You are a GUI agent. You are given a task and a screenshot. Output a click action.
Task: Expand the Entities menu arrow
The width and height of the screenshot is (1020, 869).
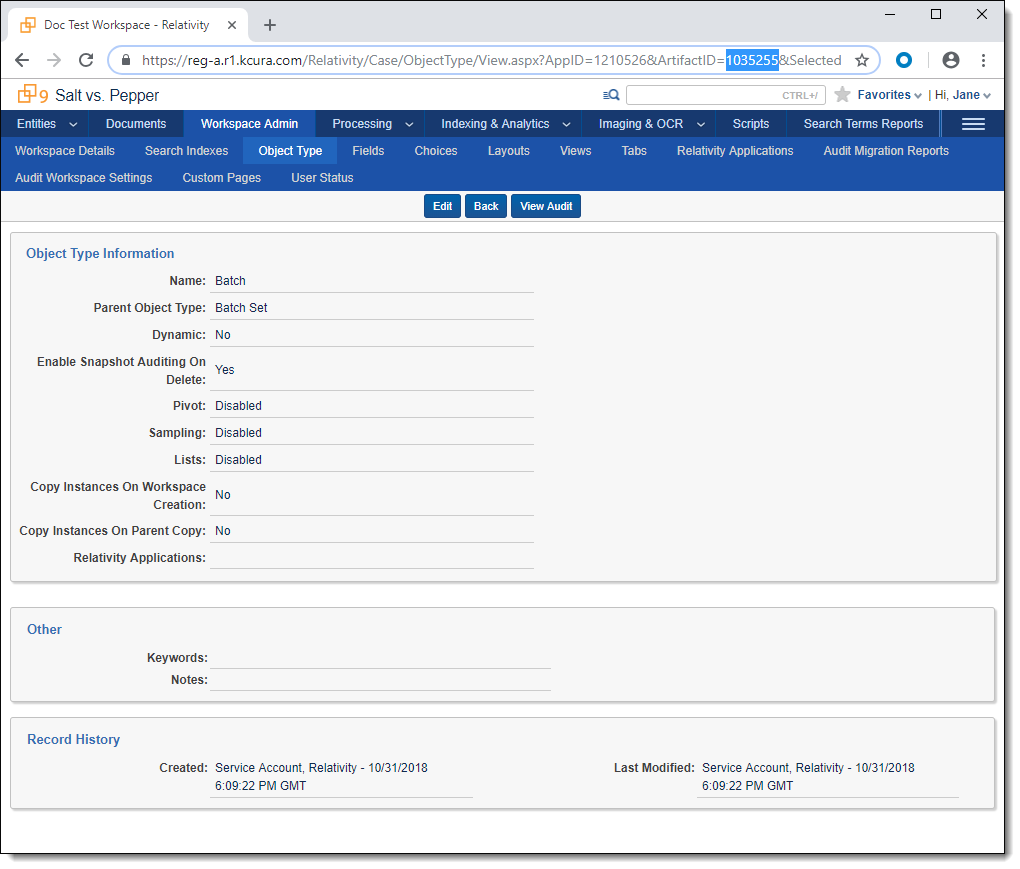click(x=73, y=124)
